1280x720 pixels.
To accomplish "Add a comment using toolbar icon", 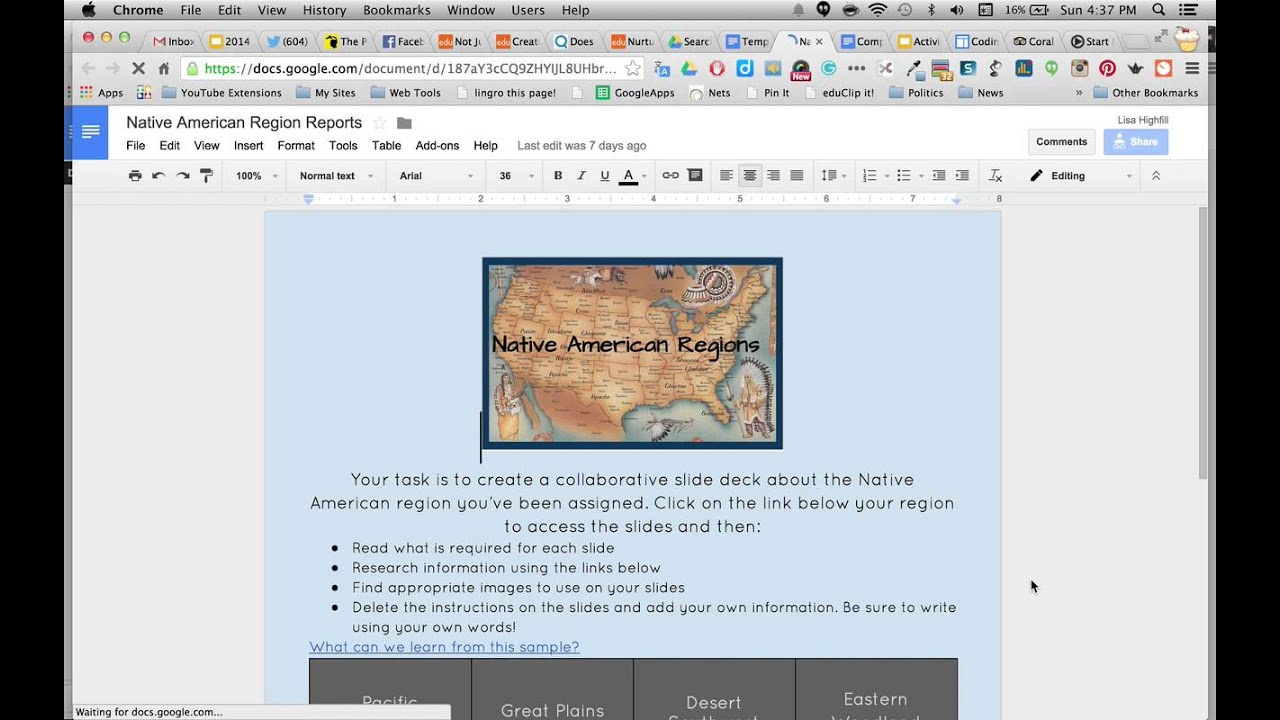I will pyautogui.click(x=695, y=175).
